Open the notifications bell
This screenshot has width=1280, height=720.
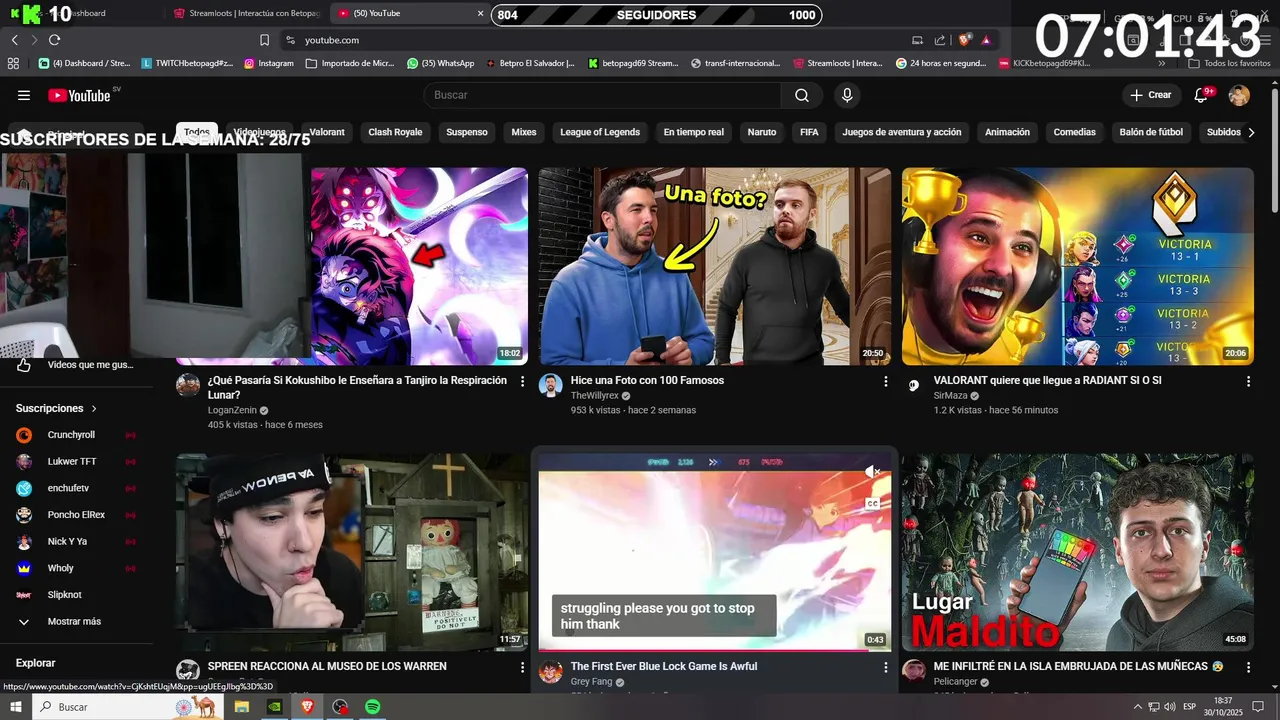pos(1201,95)
